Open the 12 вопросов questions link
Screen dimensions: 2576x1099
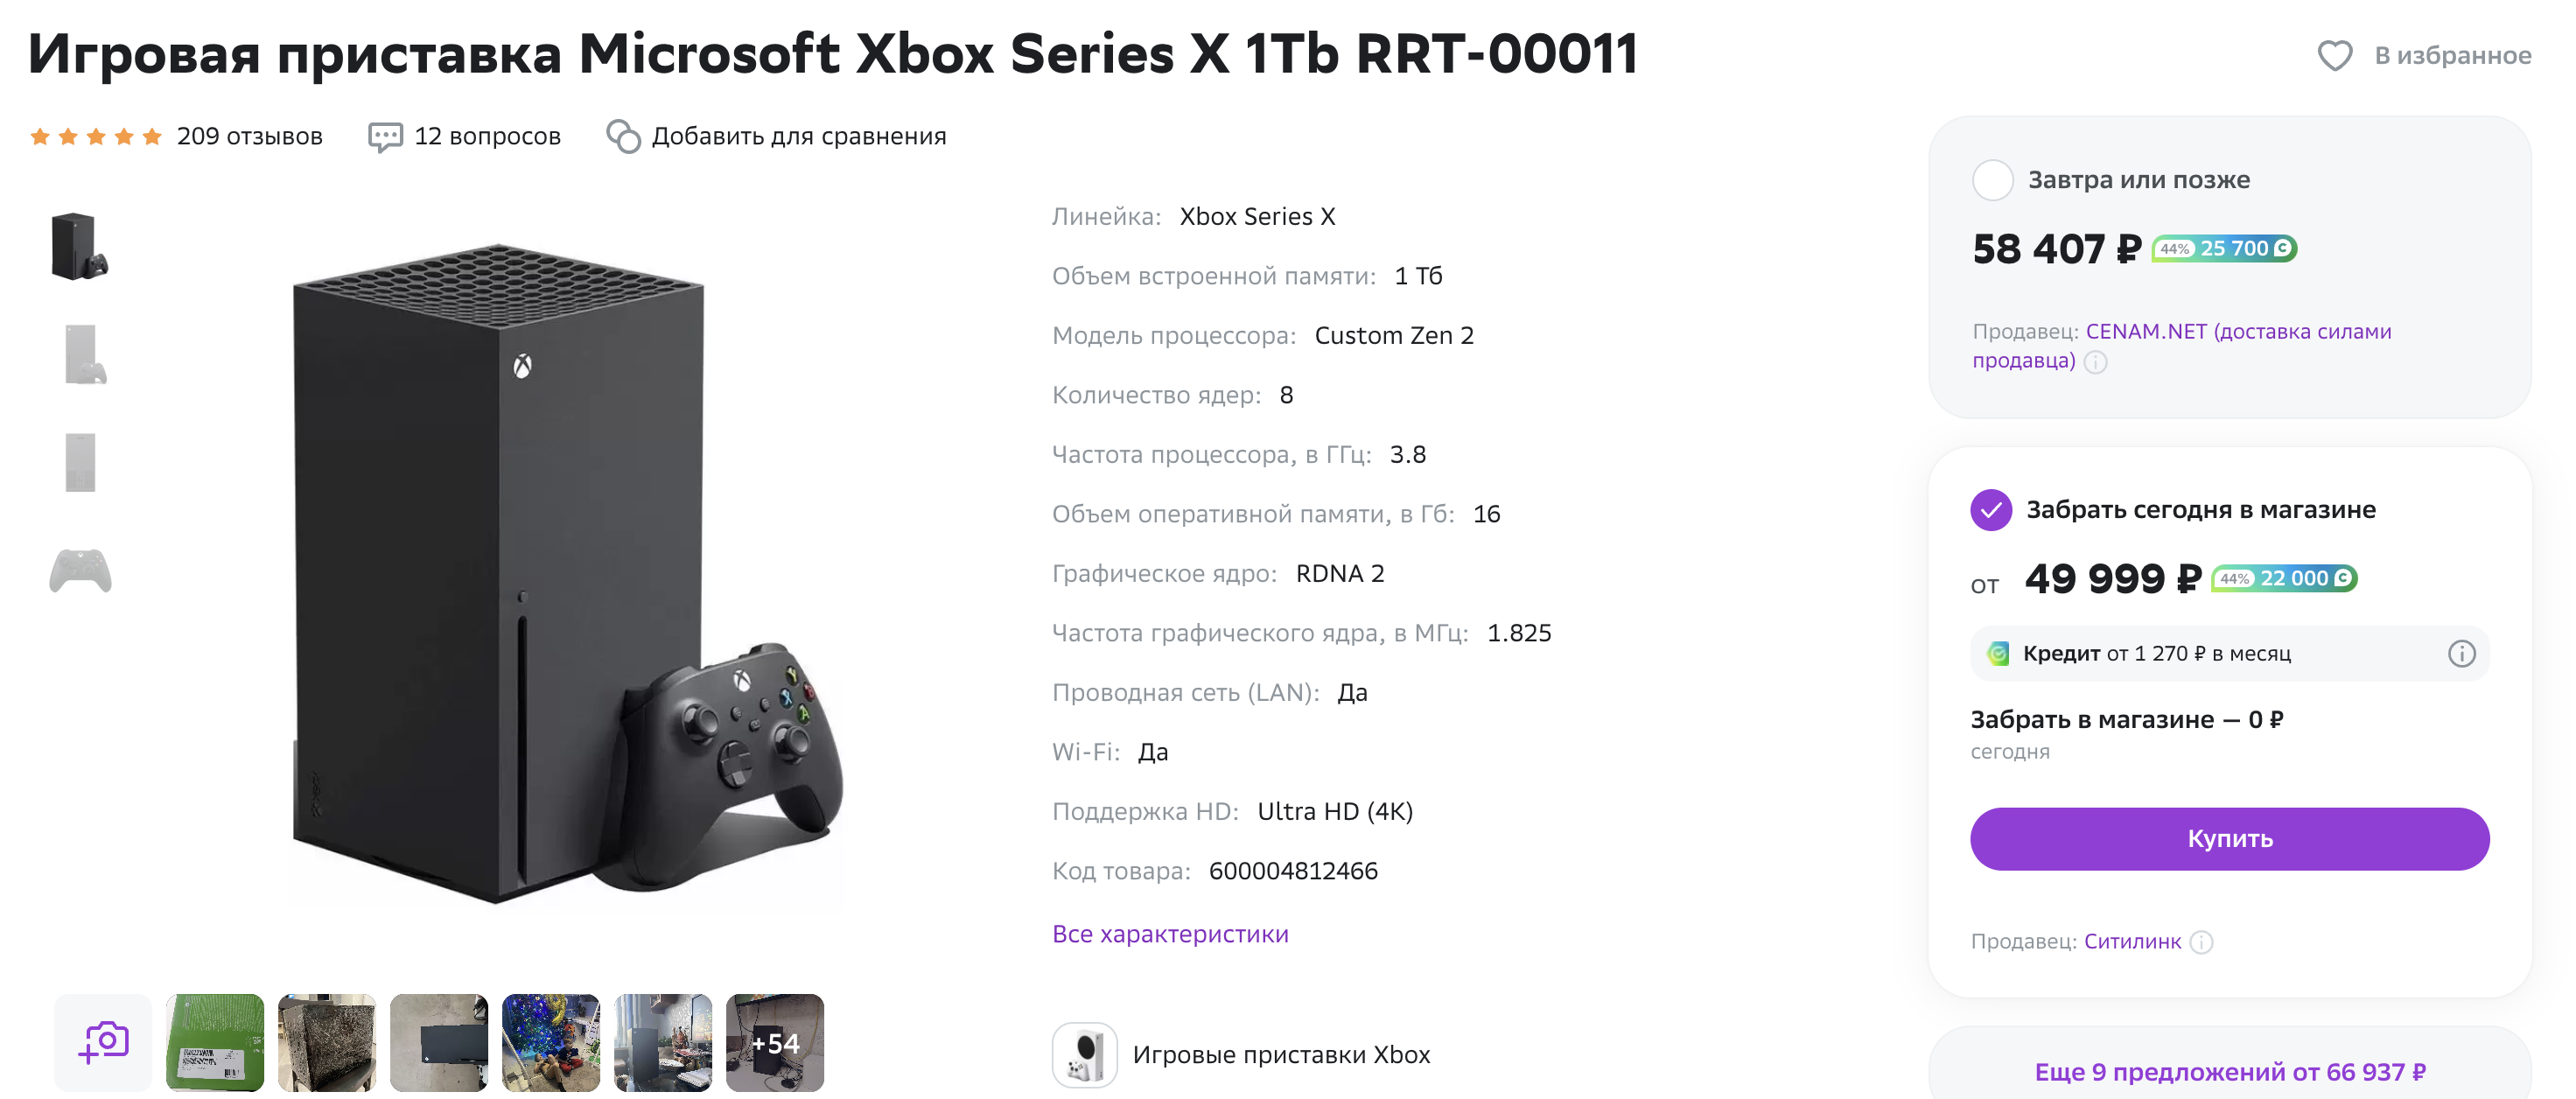(x=487, y=136)
